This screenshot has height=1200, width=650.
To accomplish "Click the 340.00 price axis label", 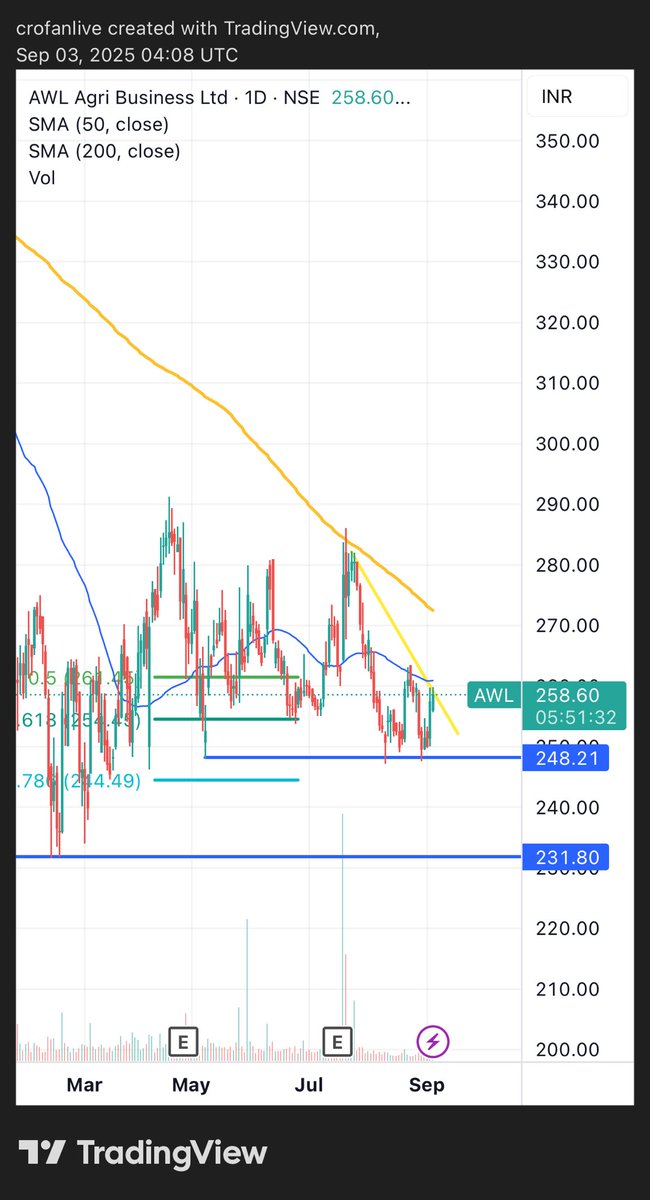I will (568, 201).
